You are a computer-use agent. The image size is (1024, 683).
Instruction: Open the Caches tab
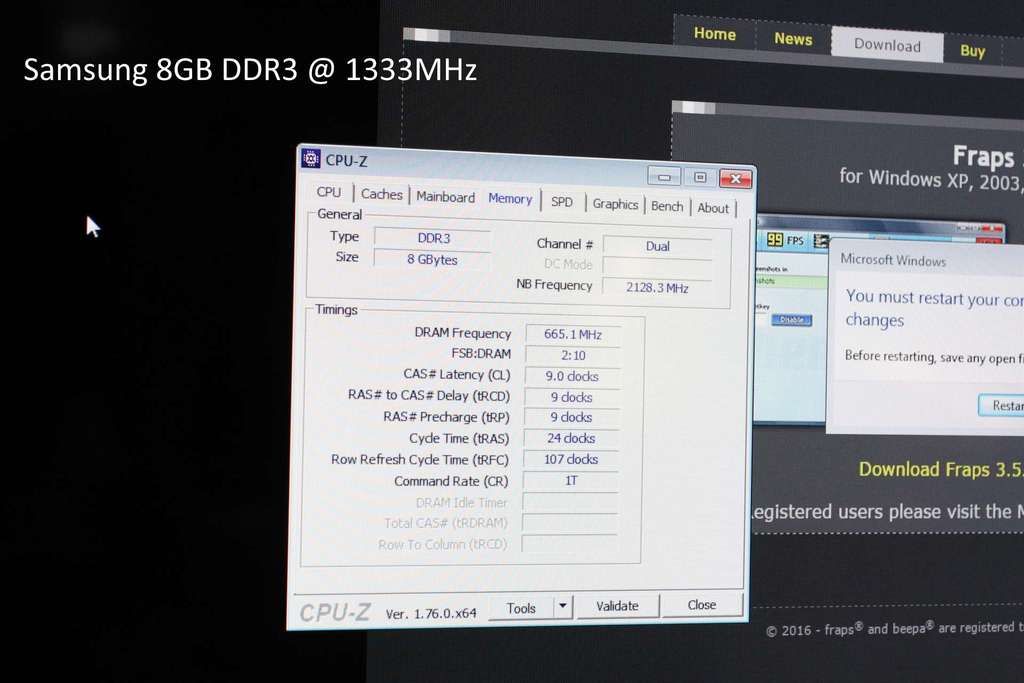click(382, 195)
